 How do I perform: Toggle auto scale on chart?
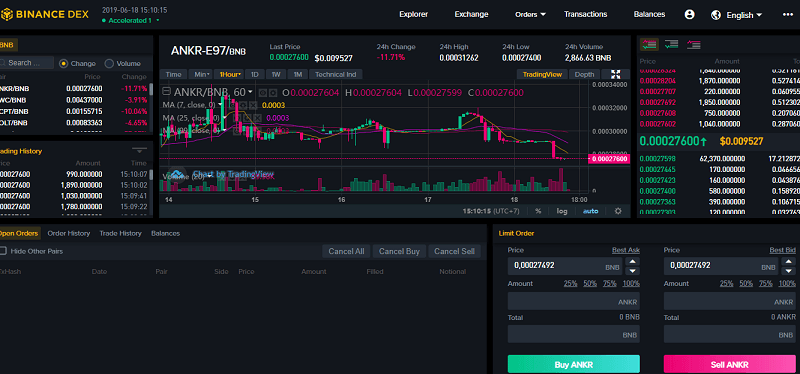pos(590,211)
